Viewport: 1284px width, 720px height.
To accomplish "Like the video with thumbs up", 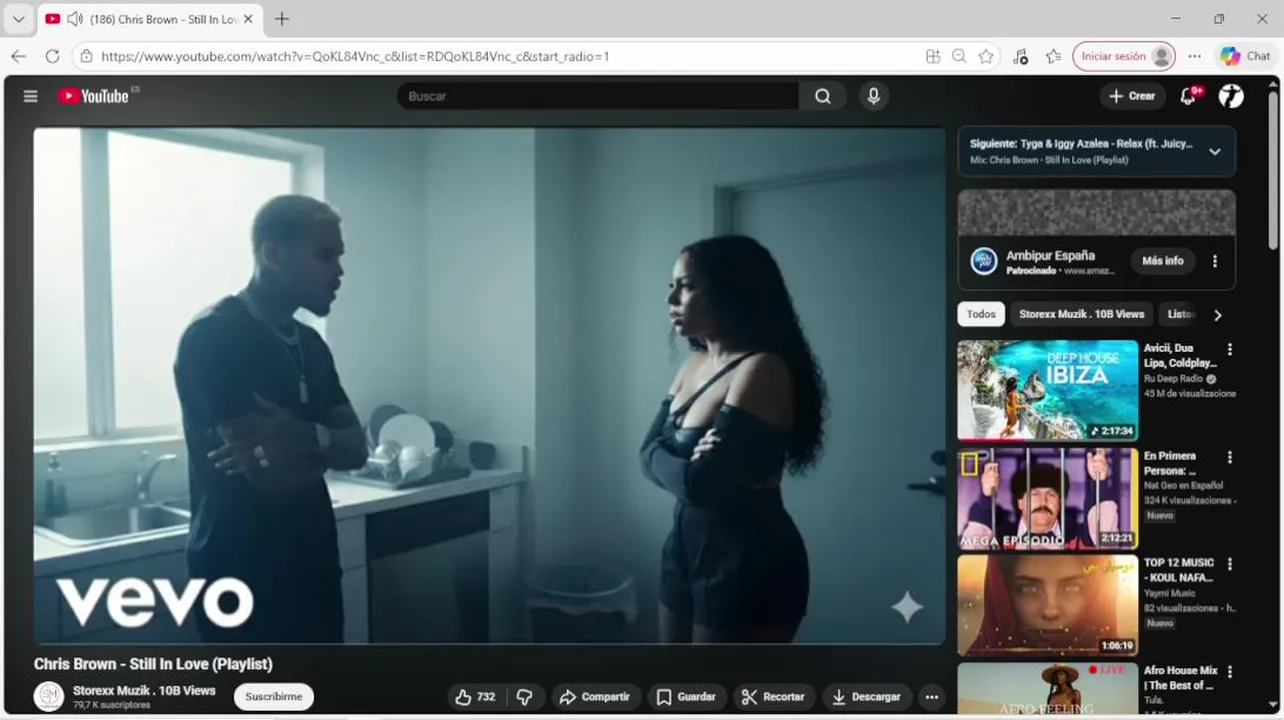I will pos(475,697).
